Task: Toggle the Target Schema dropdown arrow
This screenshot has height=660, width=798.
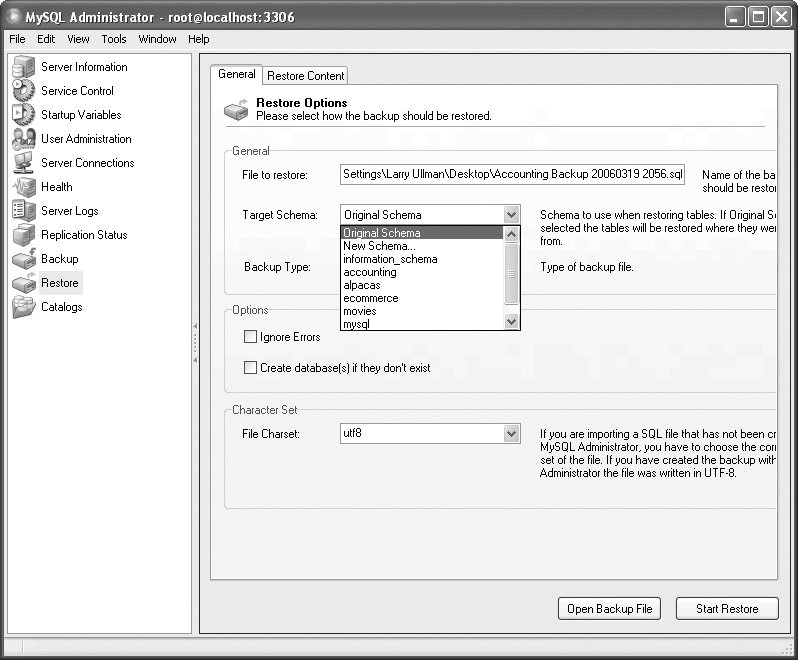Action: pos(511,215)
